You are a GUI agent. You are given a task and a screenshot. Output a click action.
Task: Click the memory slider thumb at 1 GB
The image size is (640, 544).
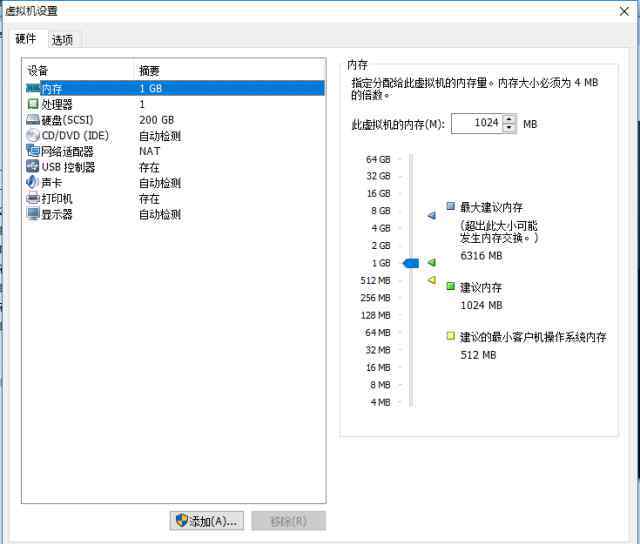pyautogui.click(x=411, y=263)
